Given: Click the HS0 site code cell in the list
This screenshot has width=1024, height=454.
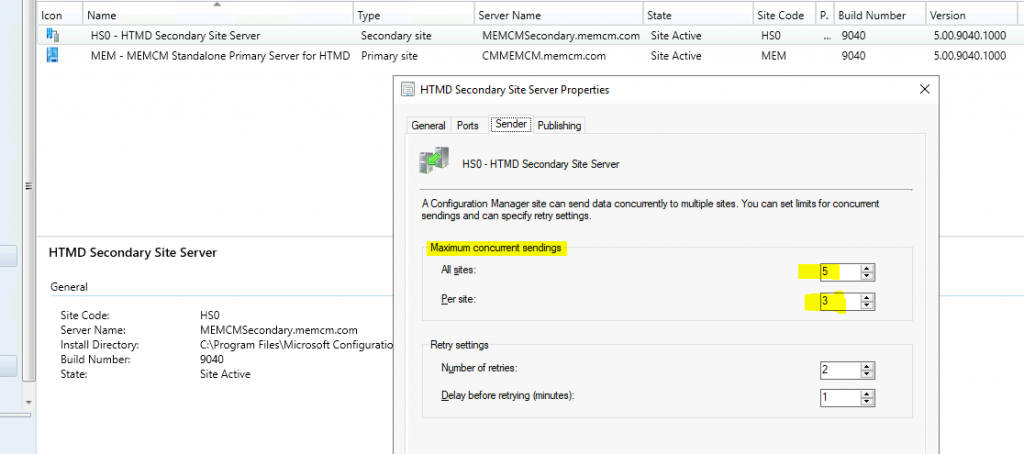Looking at the screenshot, I should (x=771, y=36).
